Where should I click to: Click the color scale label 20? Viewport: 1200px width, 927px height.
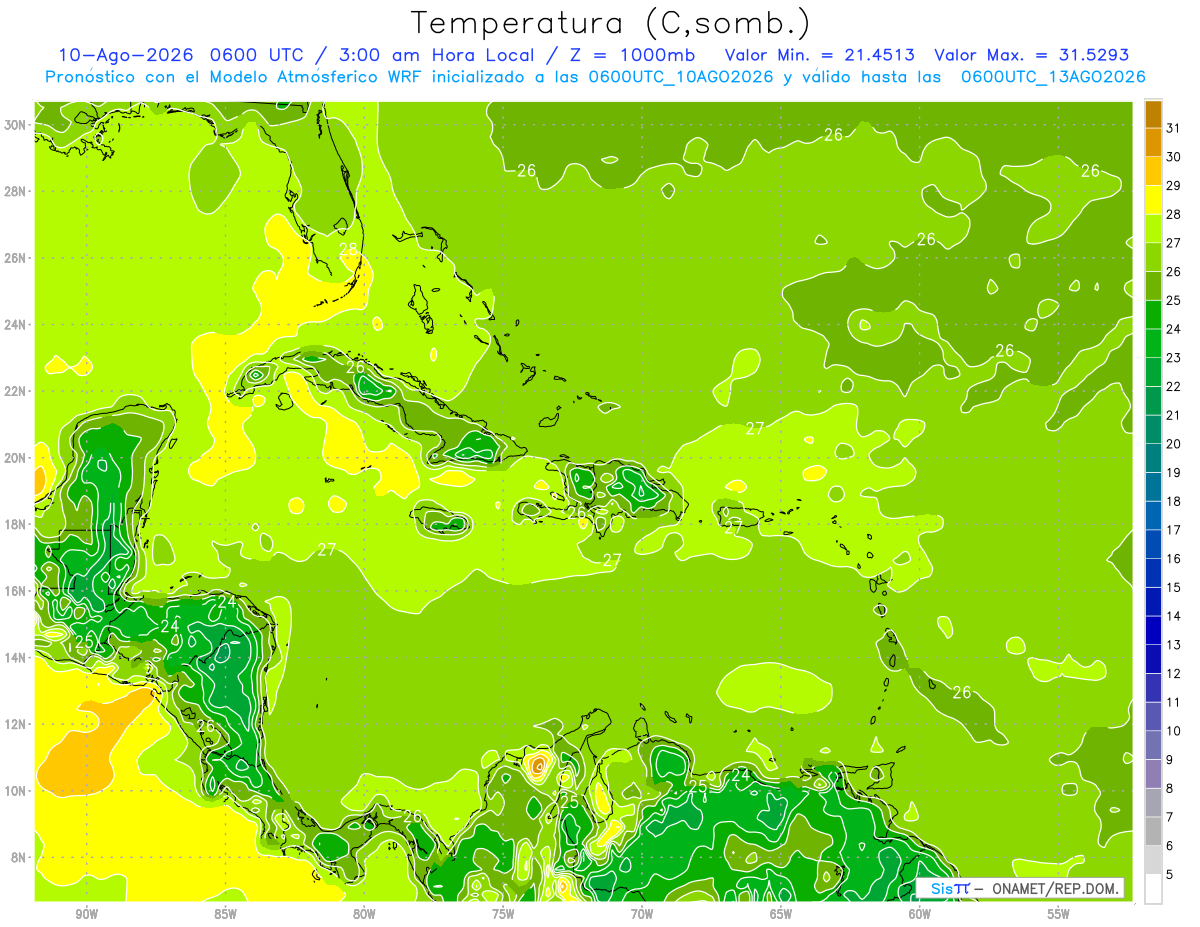(x=1174, y=443)
